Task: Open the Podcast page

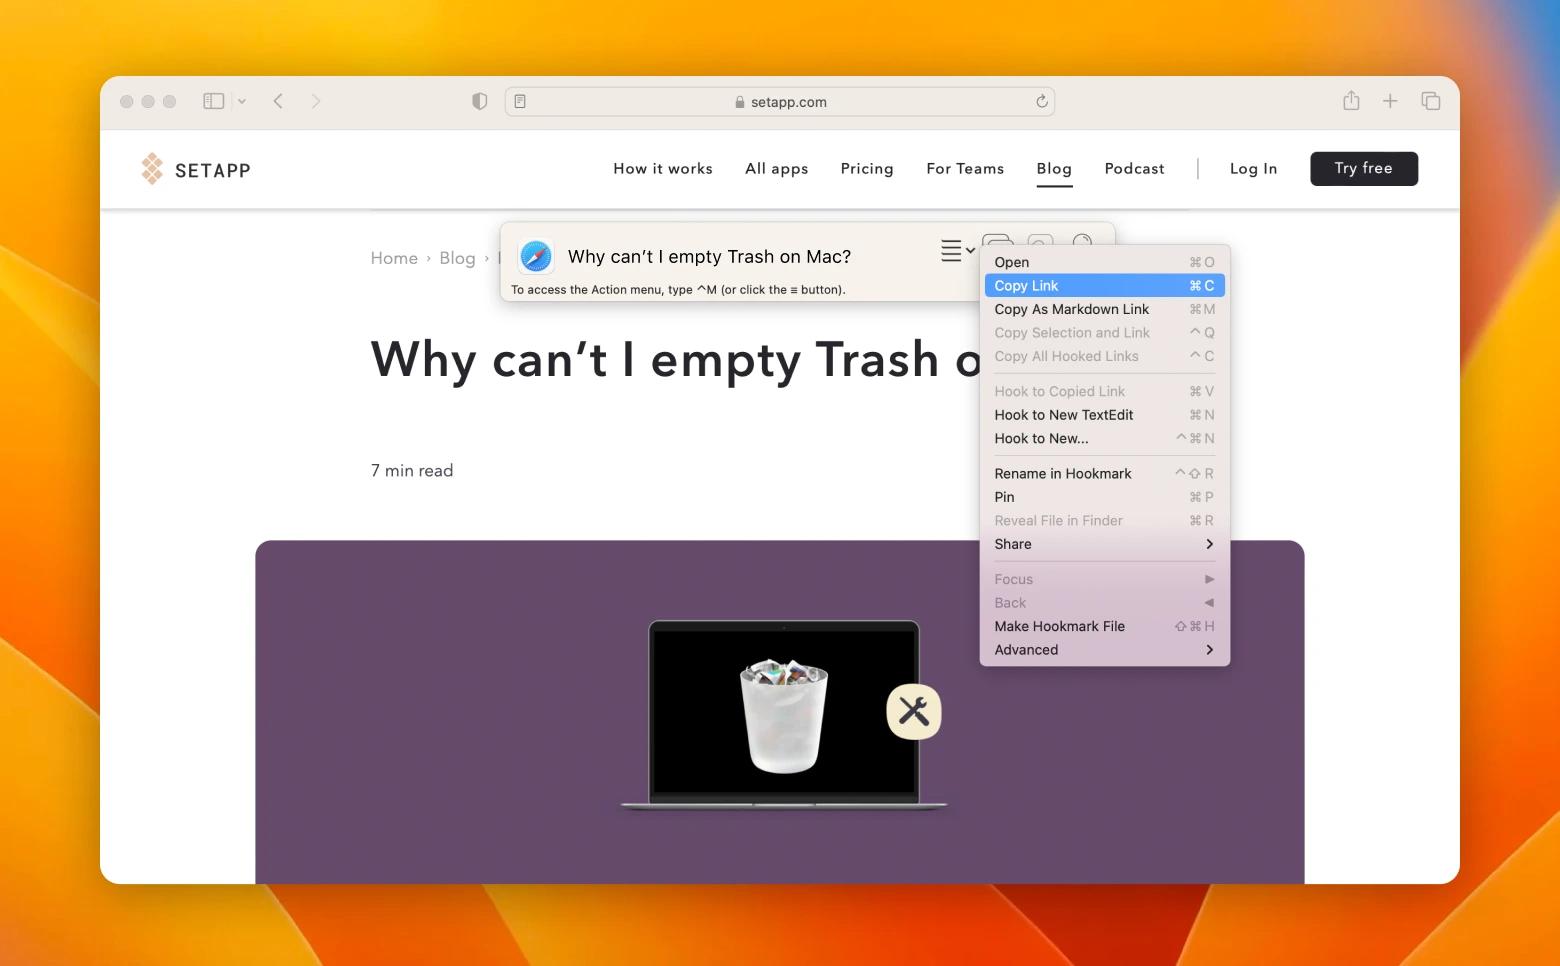Action: (1134, 168)
